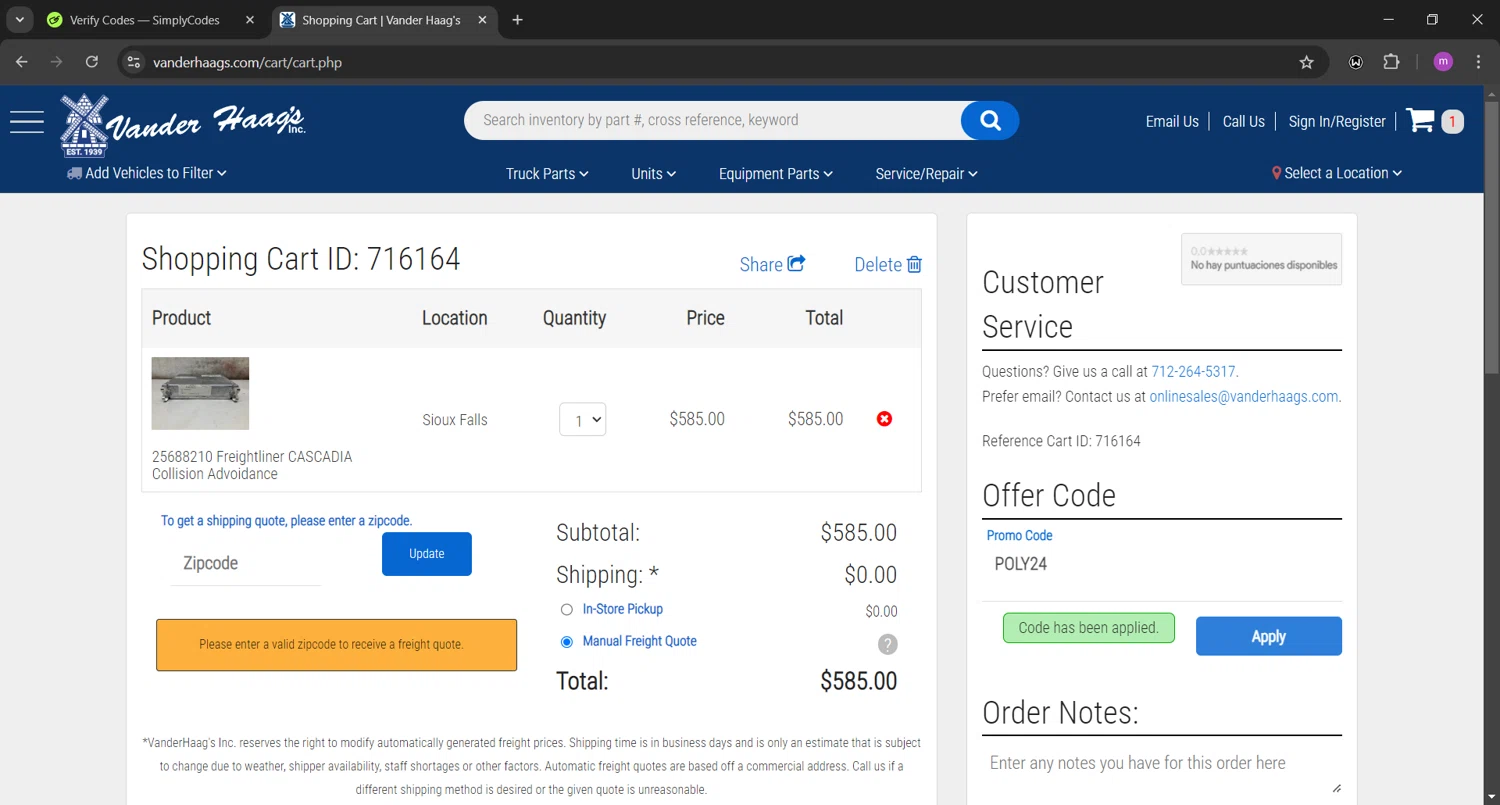This screenshot has width=1500, height=805.
Task: Expand the Service/Repair menu
Action: pos(926,174)
